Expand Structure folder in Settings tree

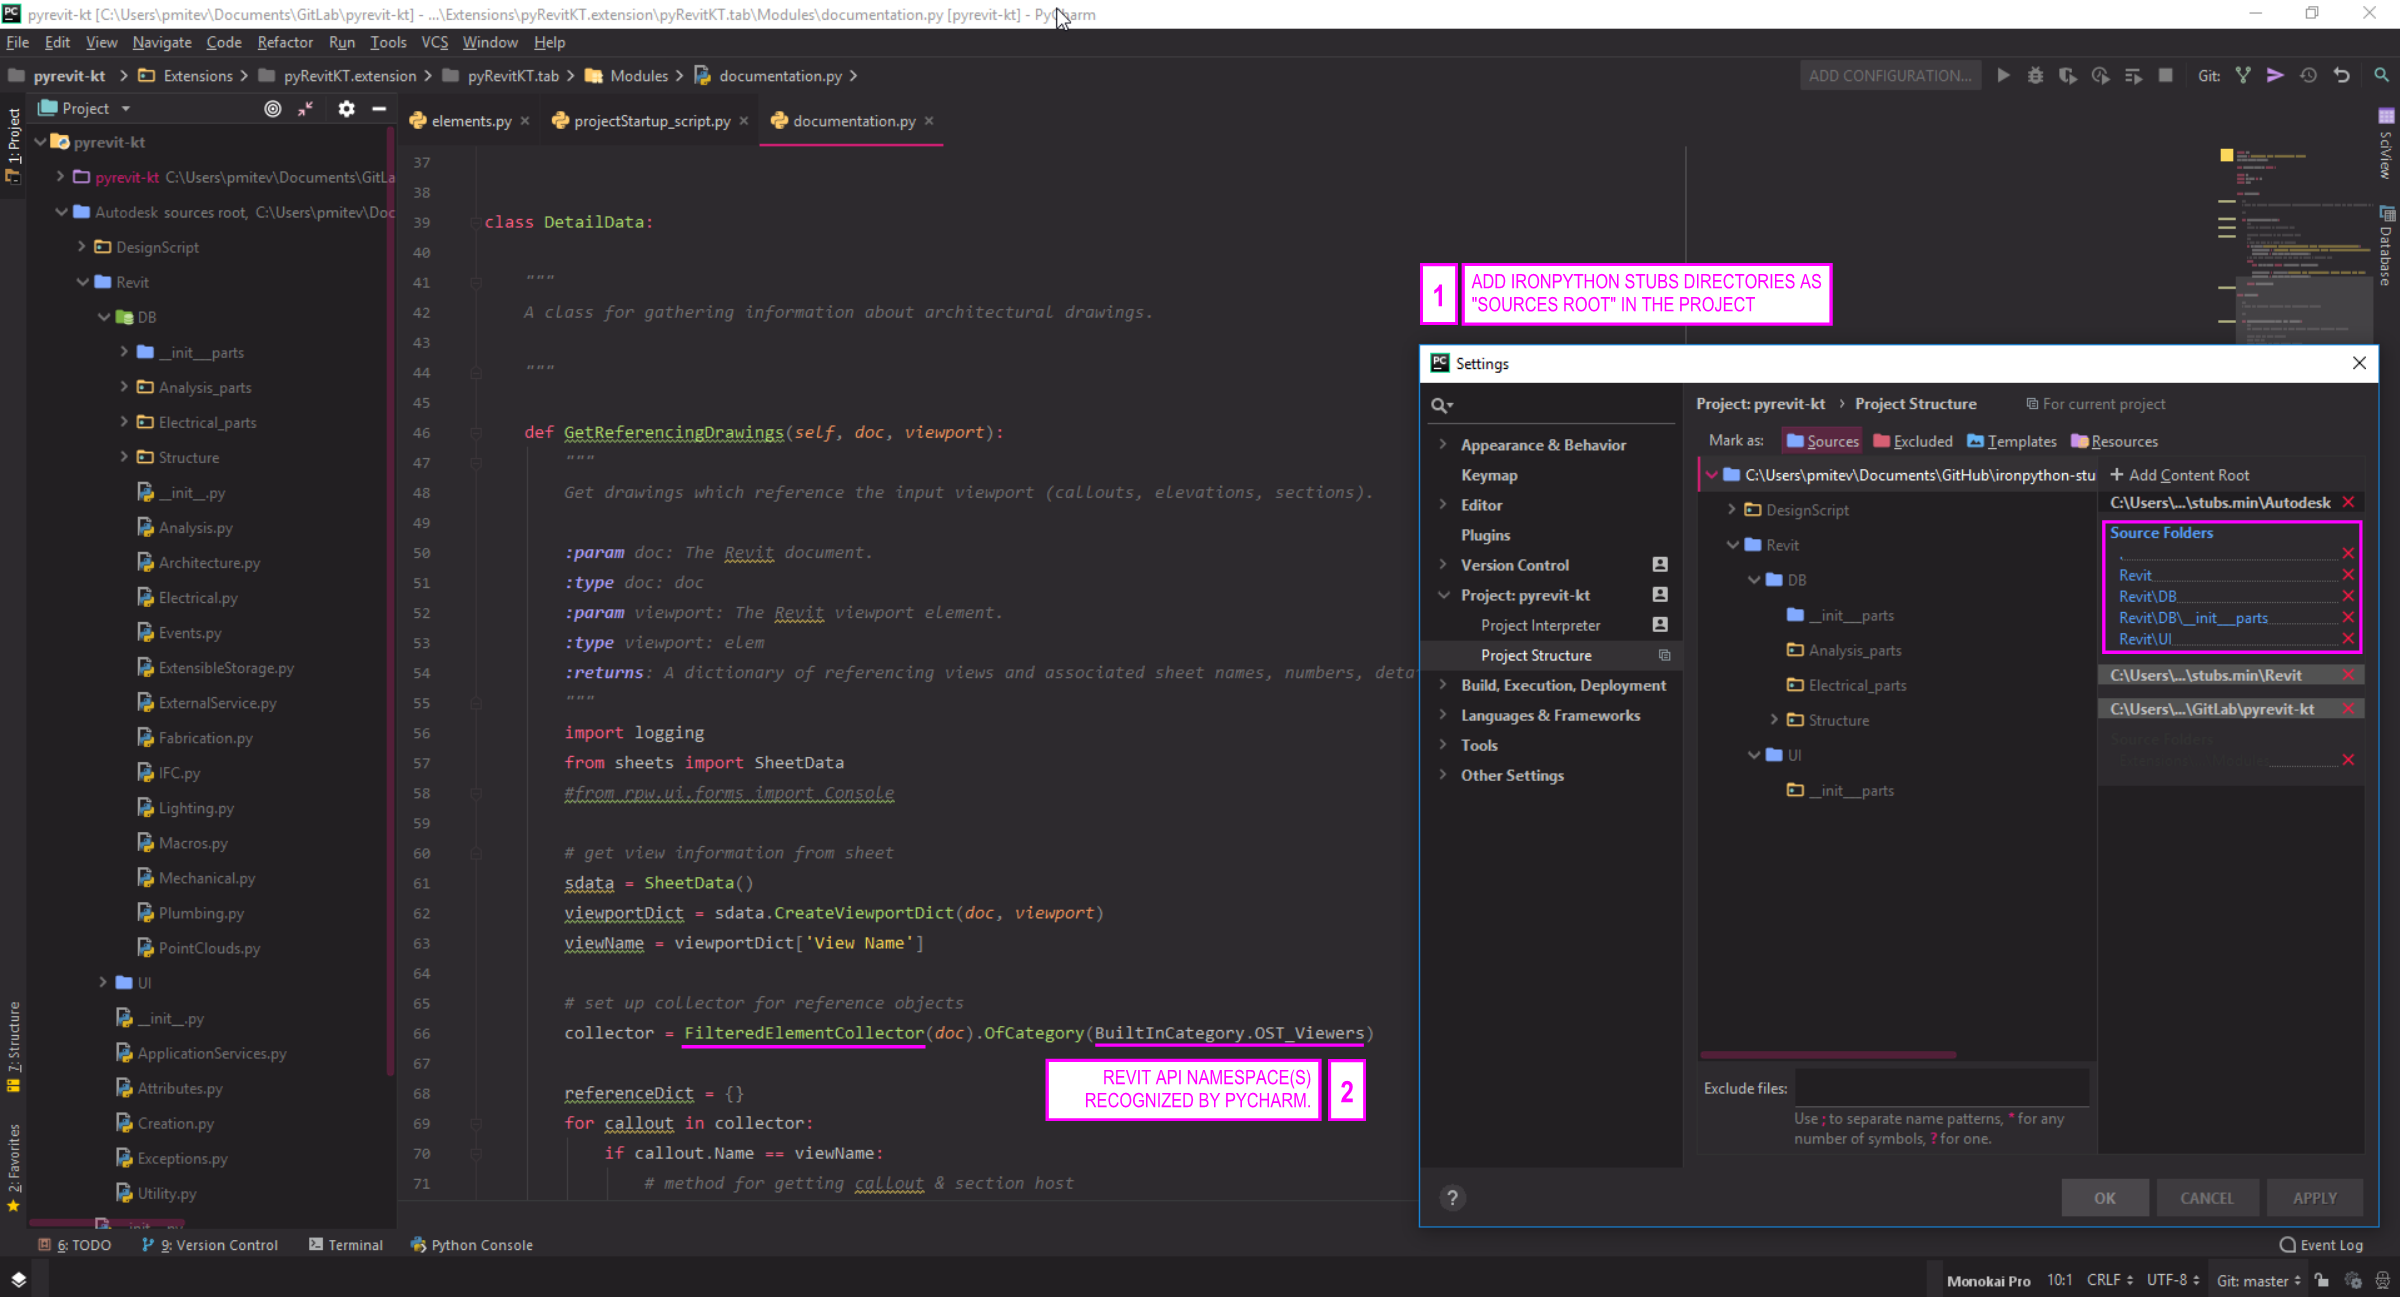click(1774, 719)
